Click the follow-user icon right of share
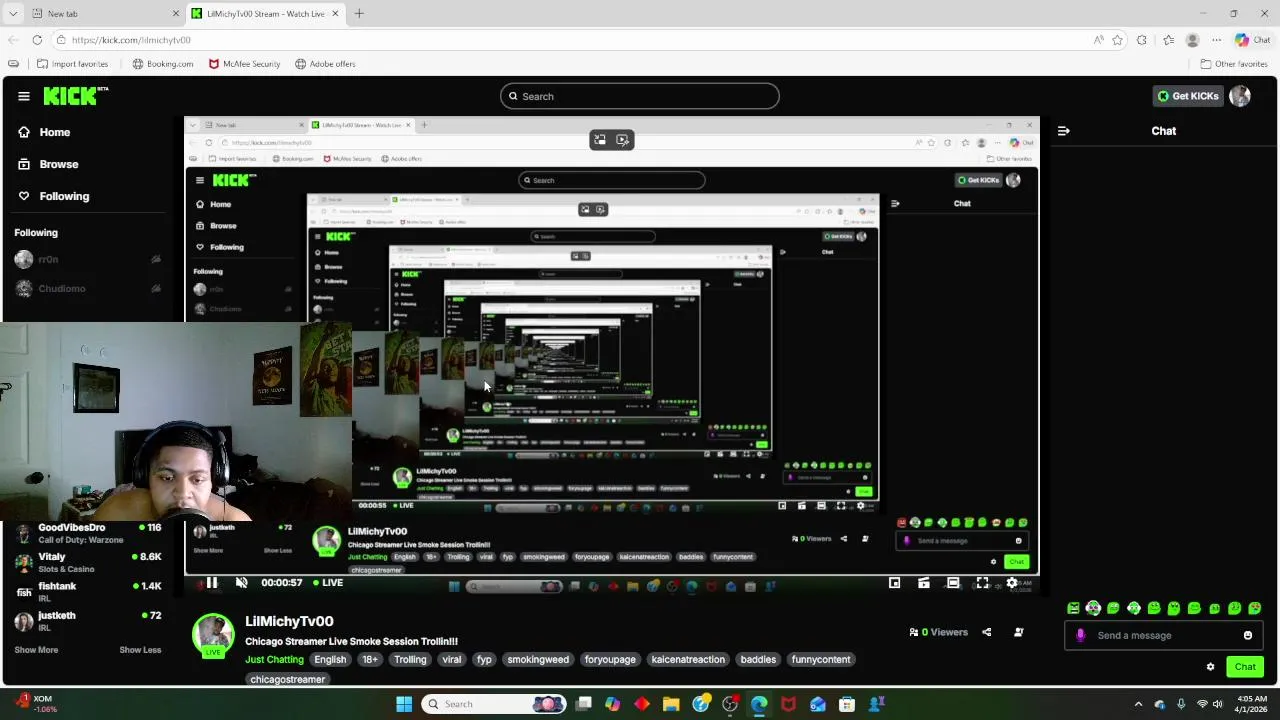Screen dimensions: 1280x720 coord(1018,632)
